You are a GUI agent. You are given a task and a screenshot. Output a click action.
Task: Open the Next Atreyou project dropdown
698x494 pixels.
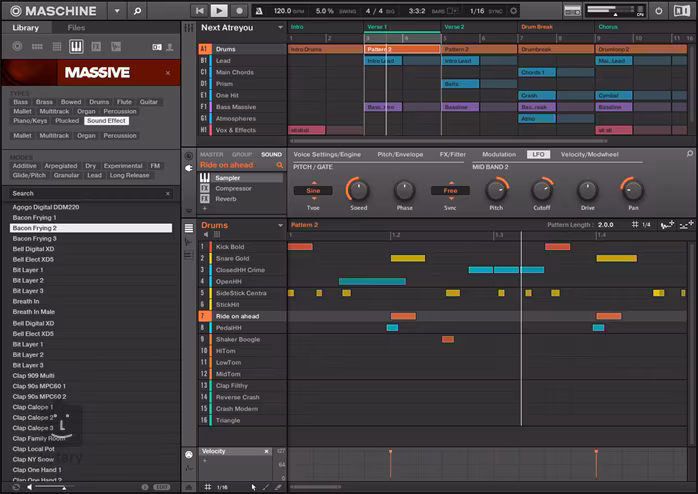(280, 28)
